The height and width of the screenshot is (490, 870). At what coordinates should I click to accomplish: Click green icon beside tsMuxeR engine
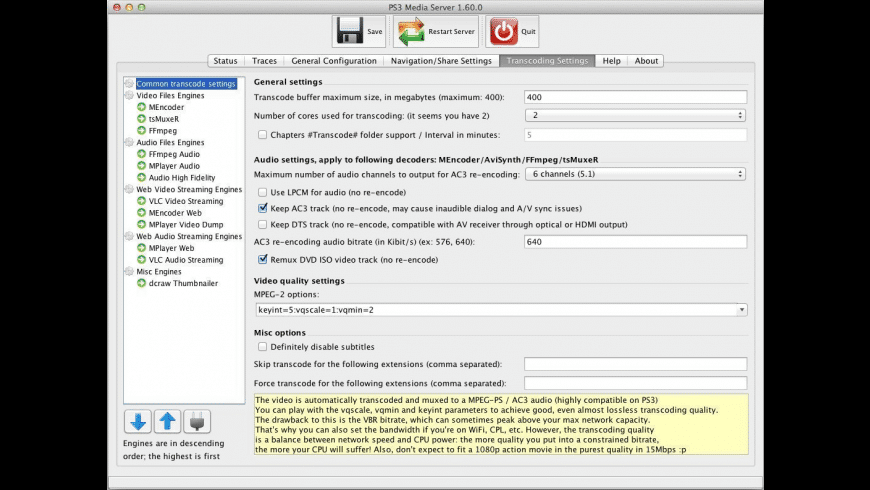pos(141,119)
